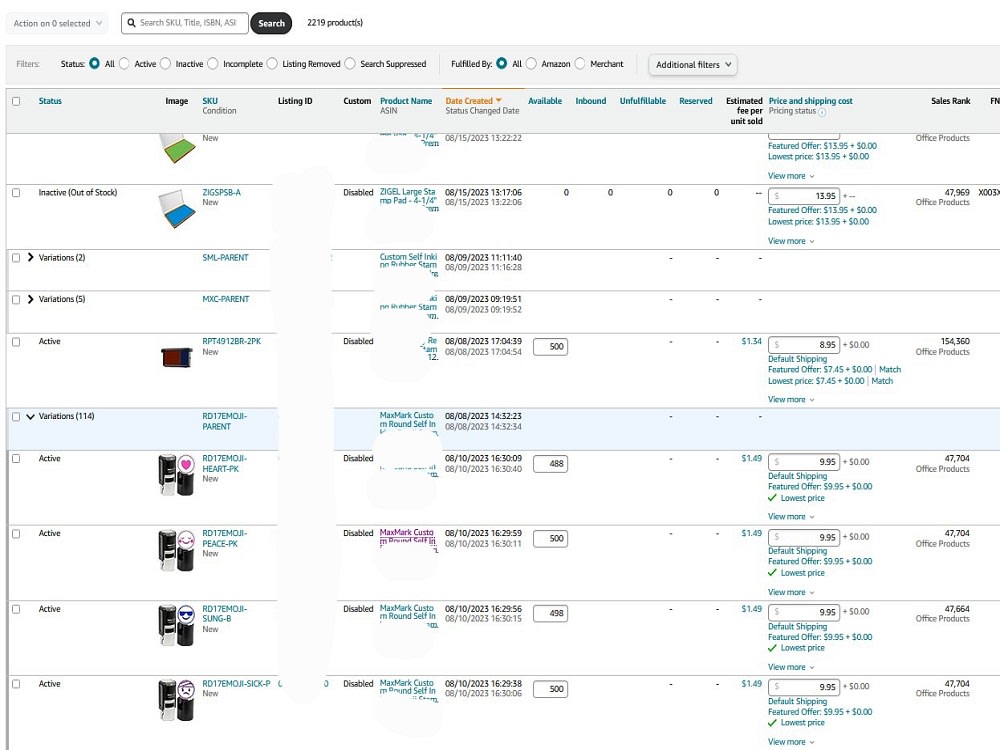Viewport: 1000px width, 750px height.
Task: Select the Listing Removed filter
Action: coord(272,64)
